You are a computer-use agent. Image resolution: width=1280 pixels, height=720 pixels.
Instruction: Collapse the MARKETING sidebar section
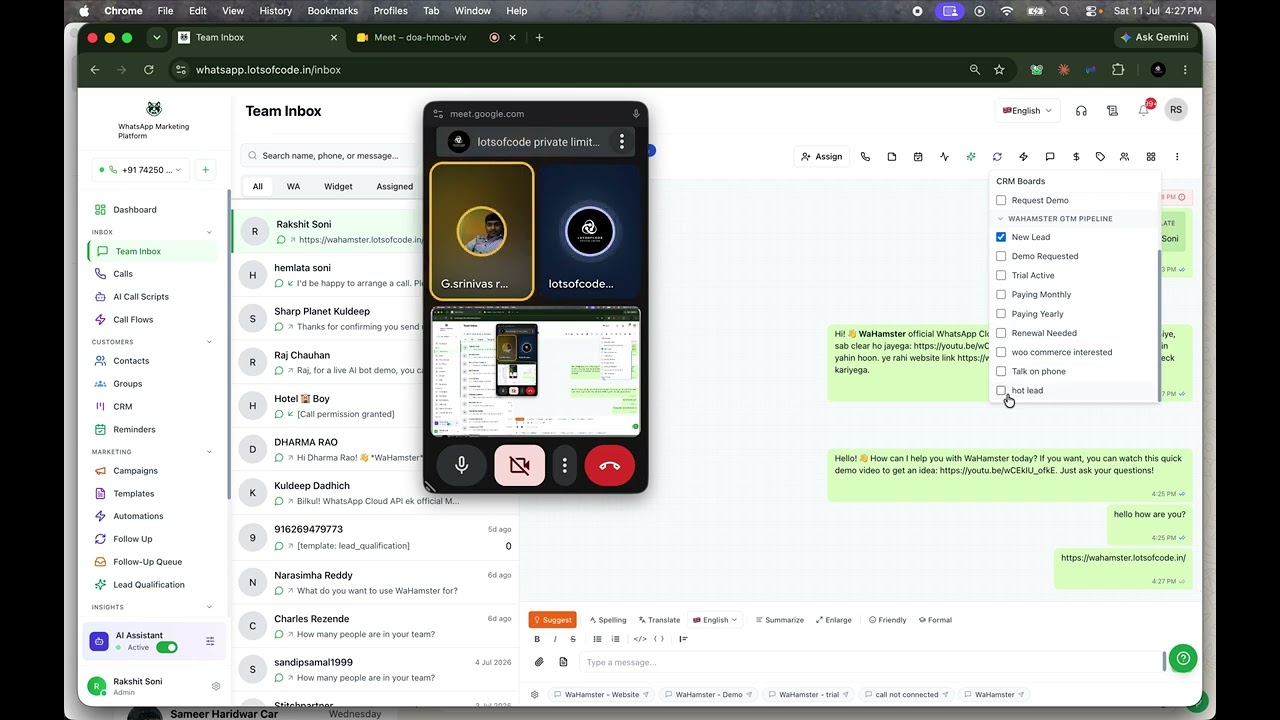[x=209, y=452]
